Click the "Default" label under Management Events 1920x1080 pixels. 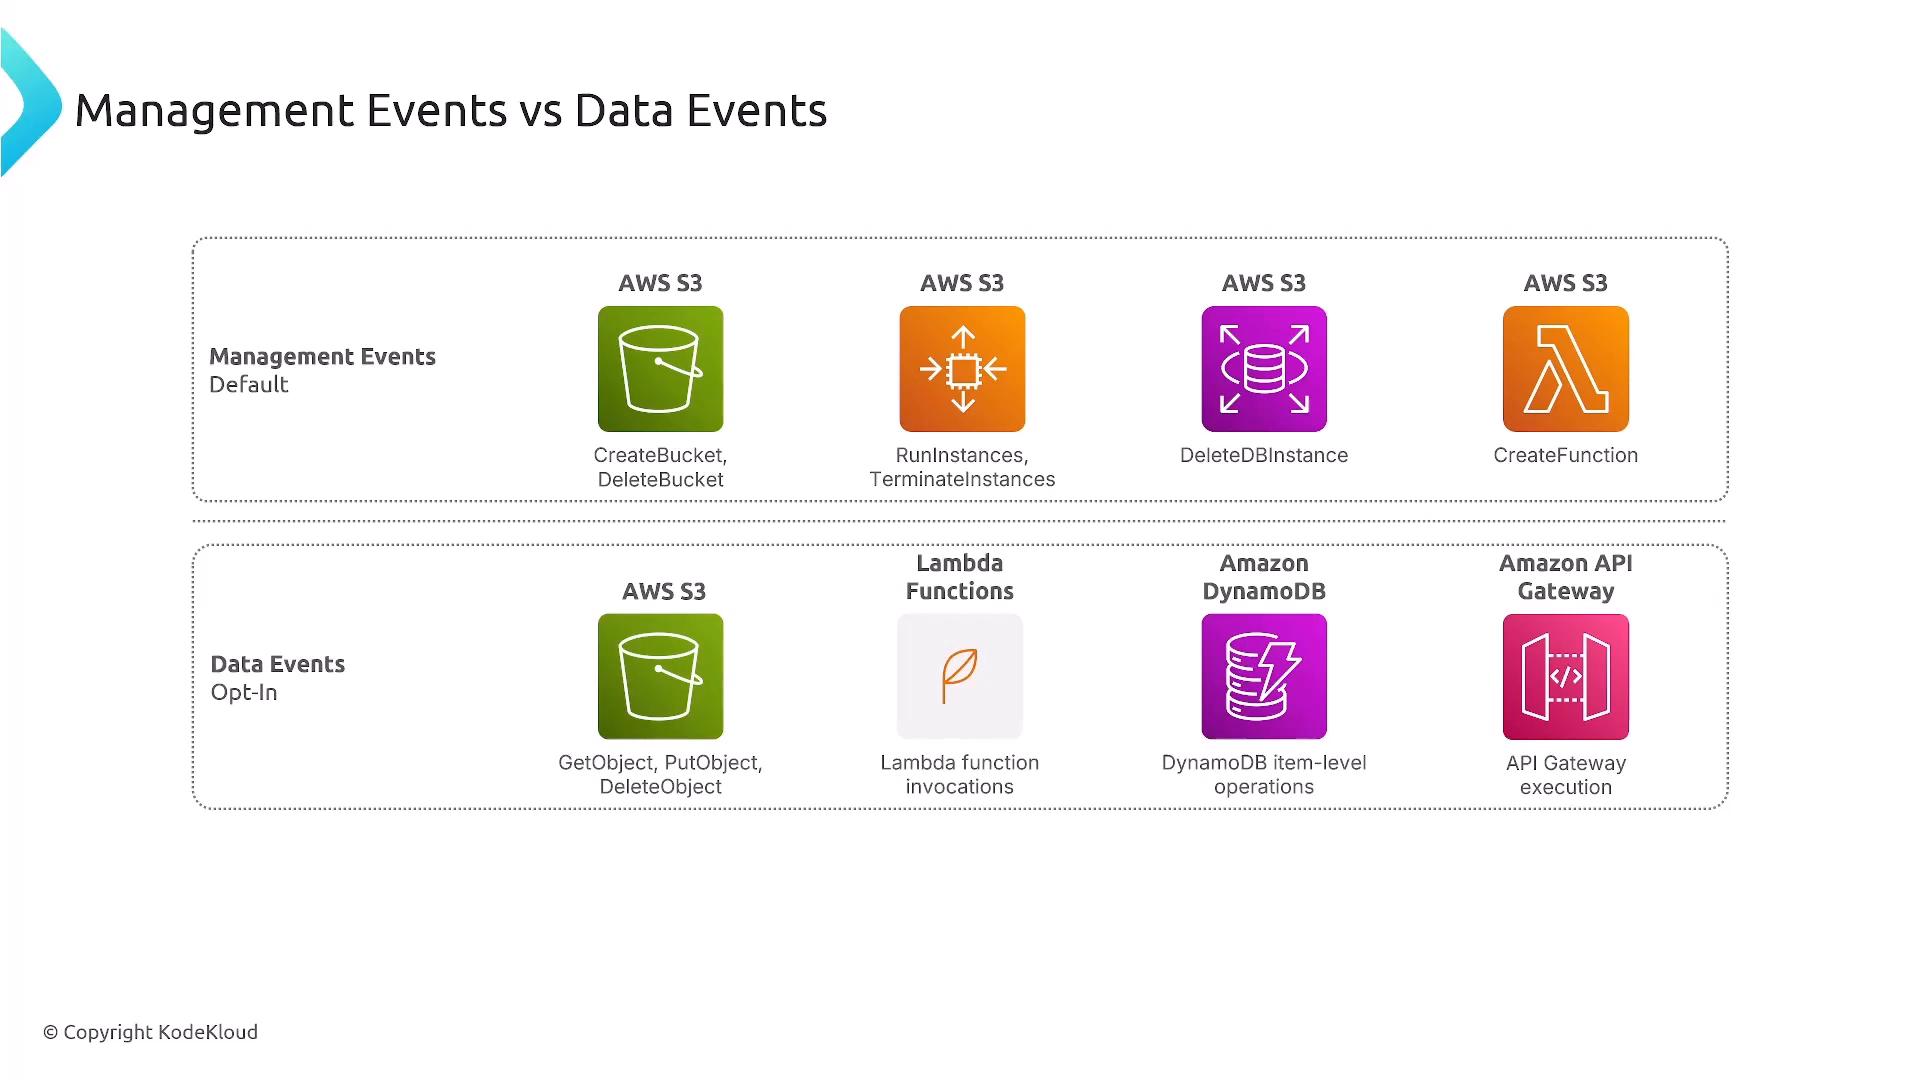(249, 385)
